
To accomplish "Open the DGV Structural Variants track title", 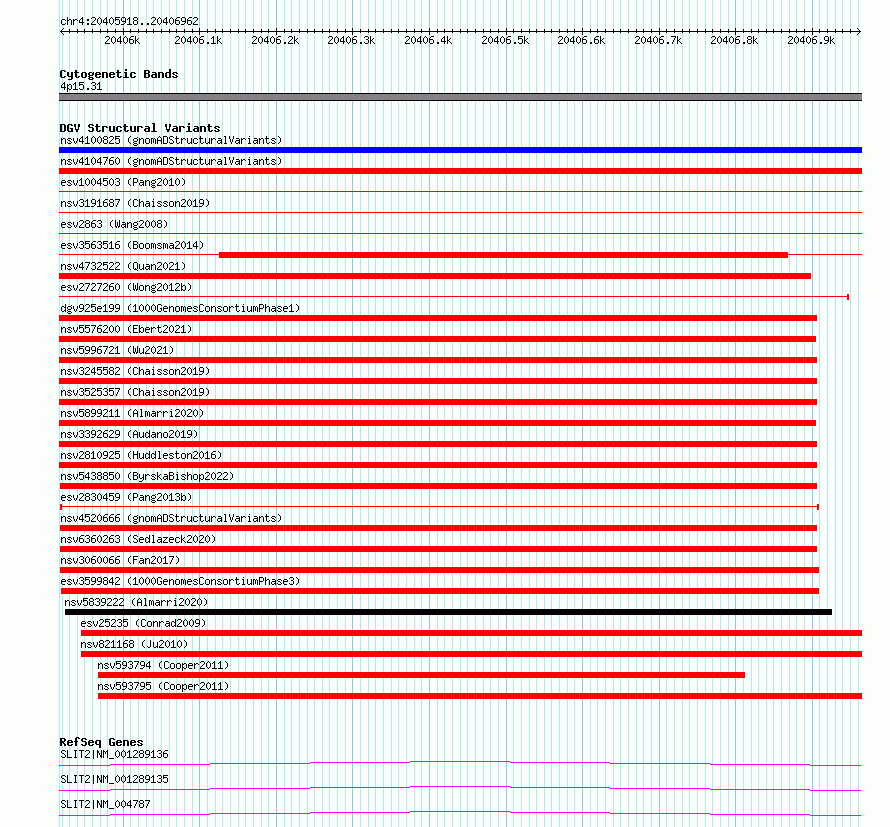I will click(x=140, y=128).
